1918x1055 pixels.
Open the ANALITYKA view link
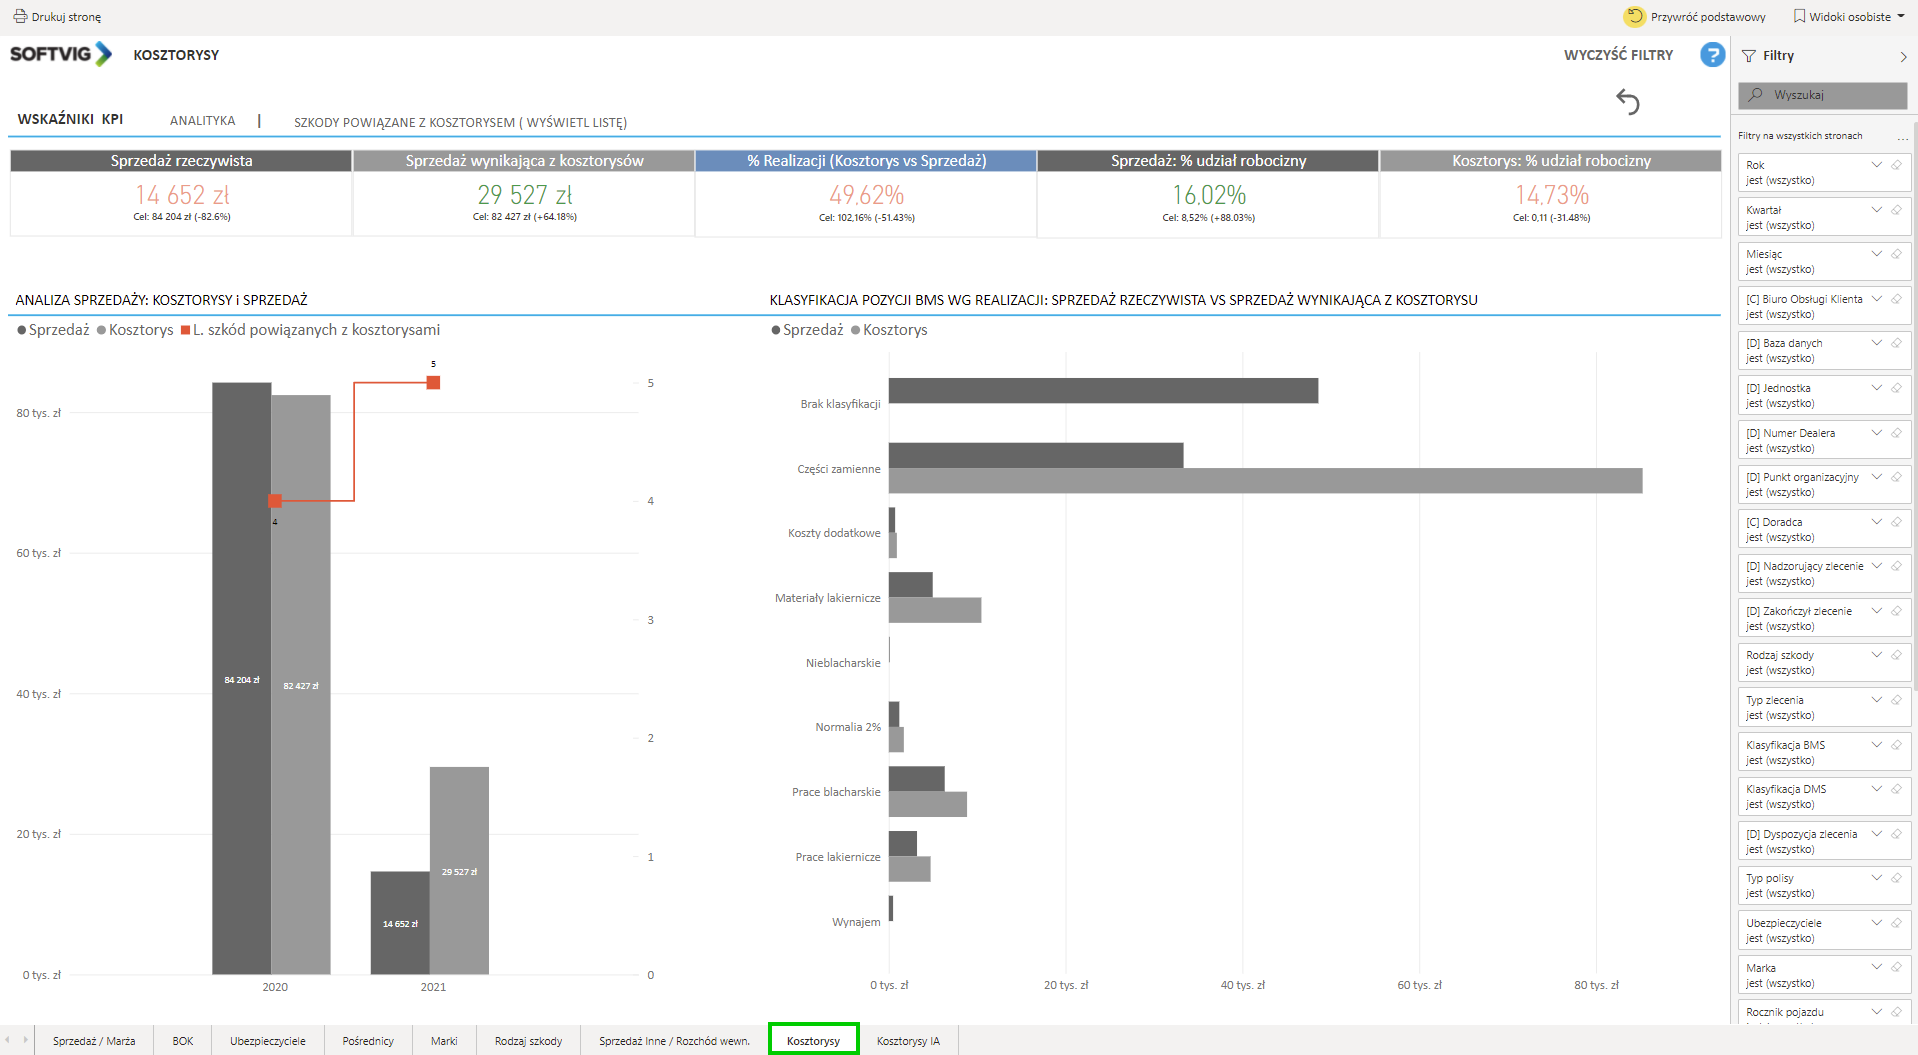(202, 121)
